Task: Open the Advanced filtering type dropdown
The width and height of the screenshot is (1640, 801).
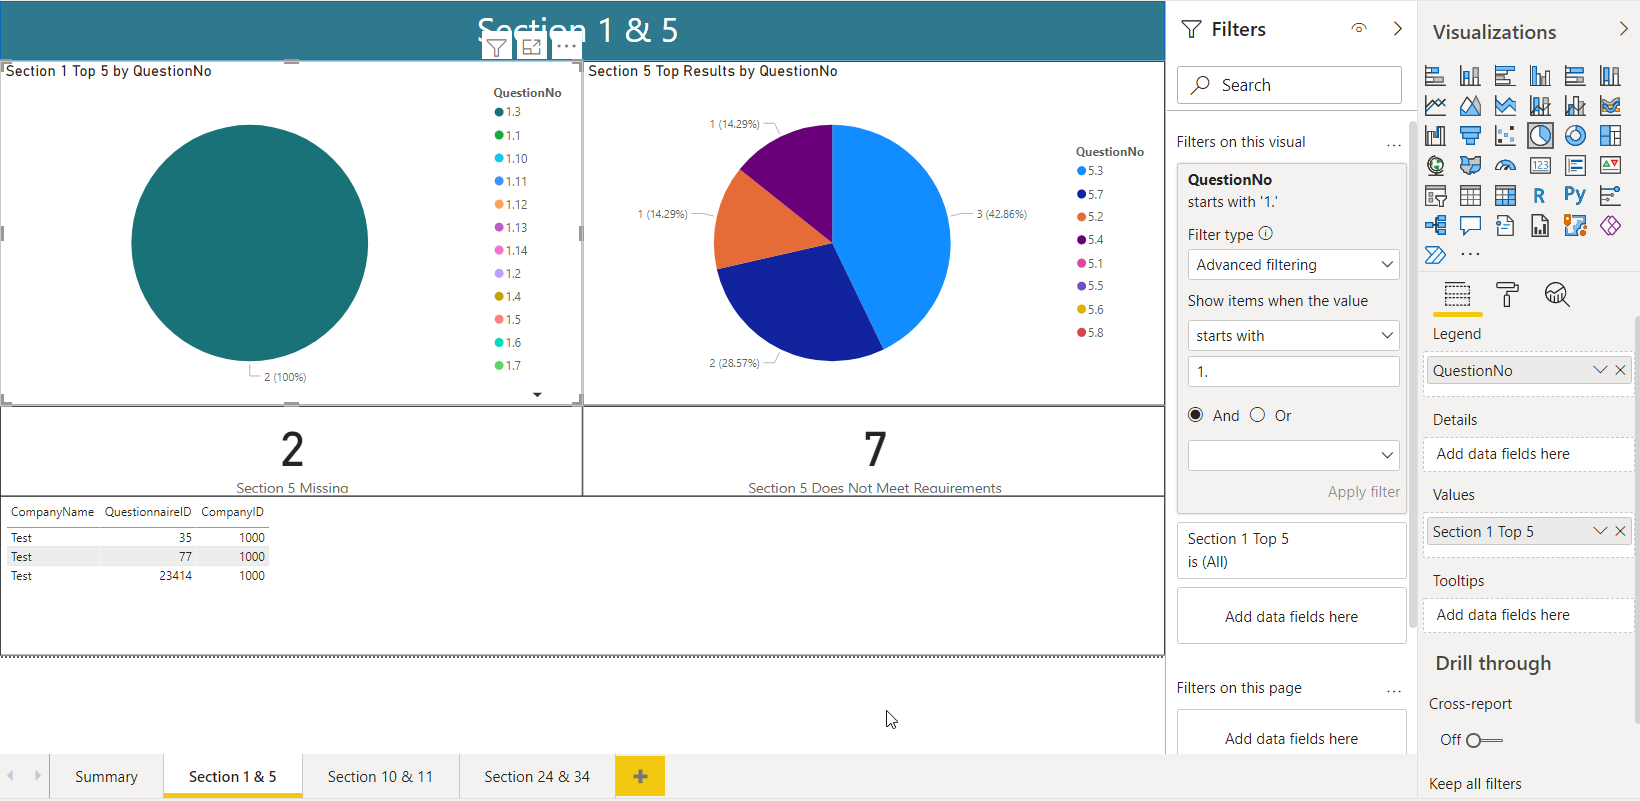Action: 1294,265
